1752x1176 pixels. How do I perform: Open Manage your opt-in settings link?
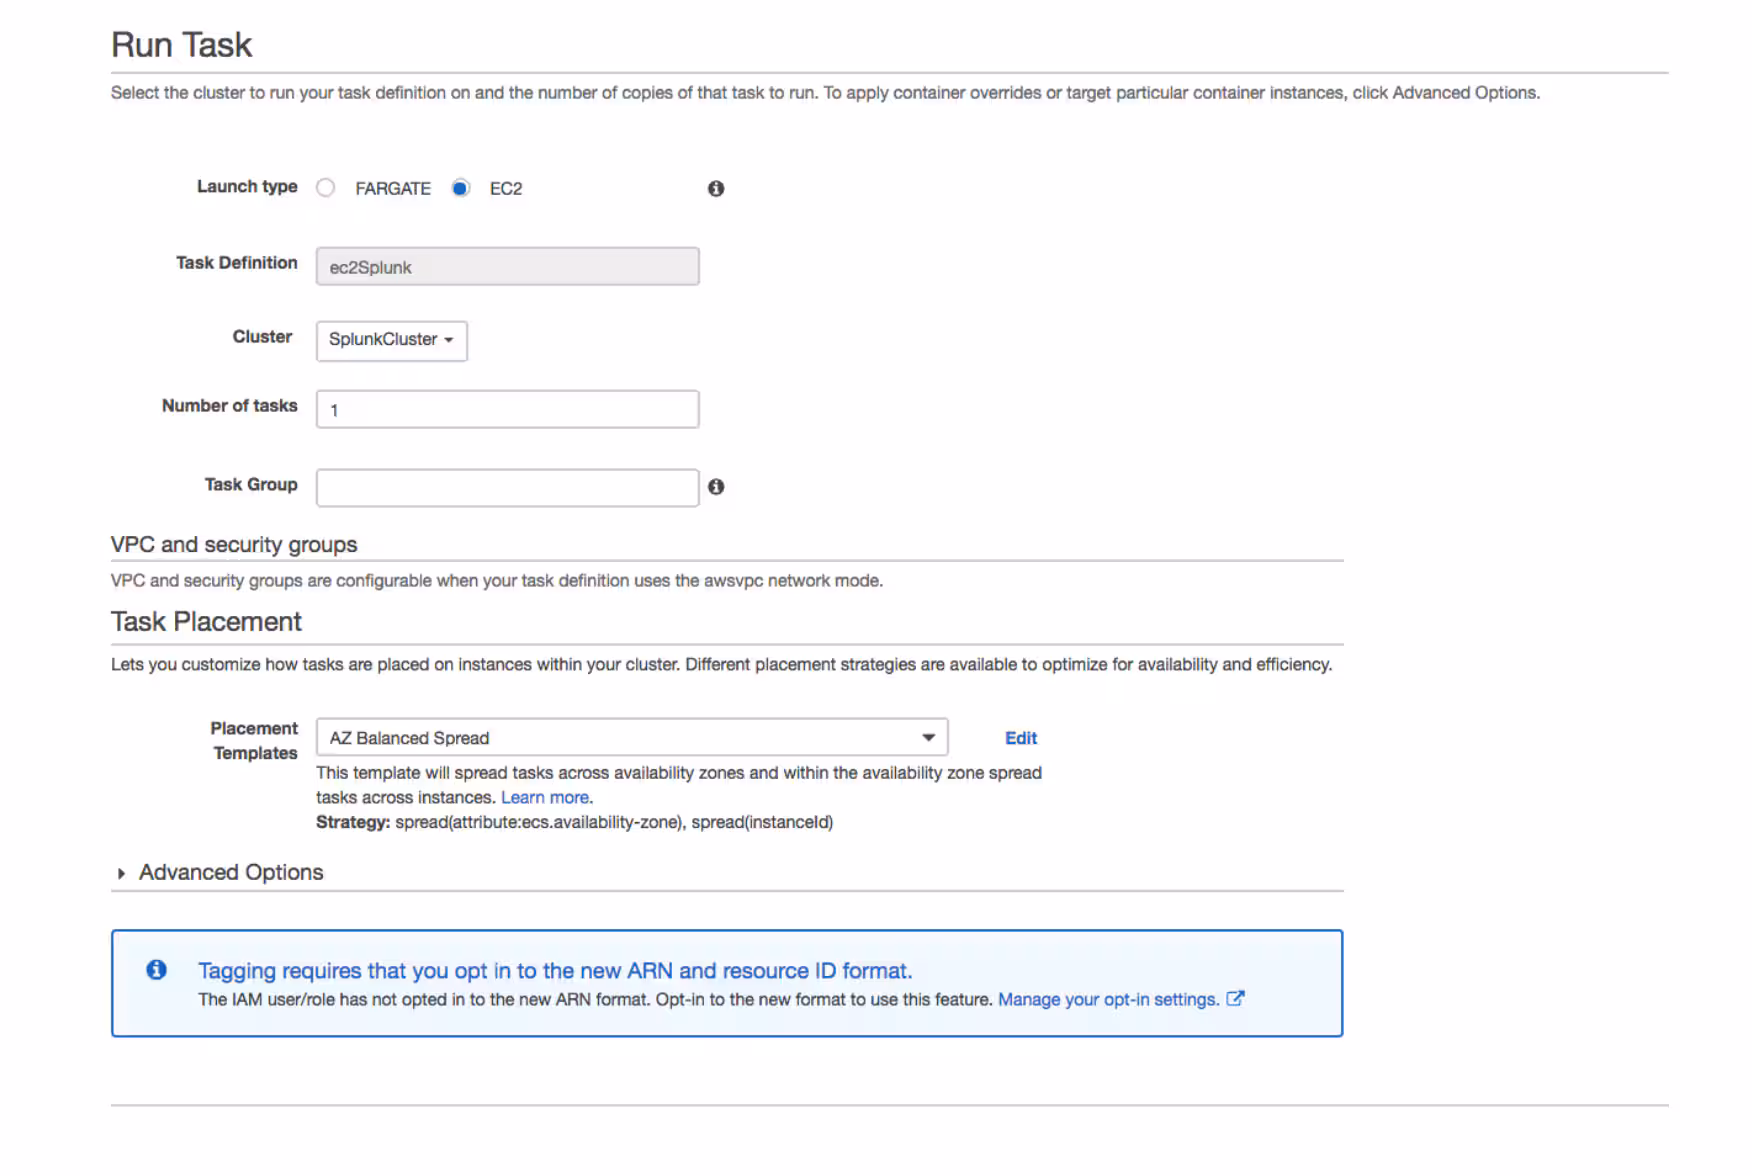click(1108, 999)
